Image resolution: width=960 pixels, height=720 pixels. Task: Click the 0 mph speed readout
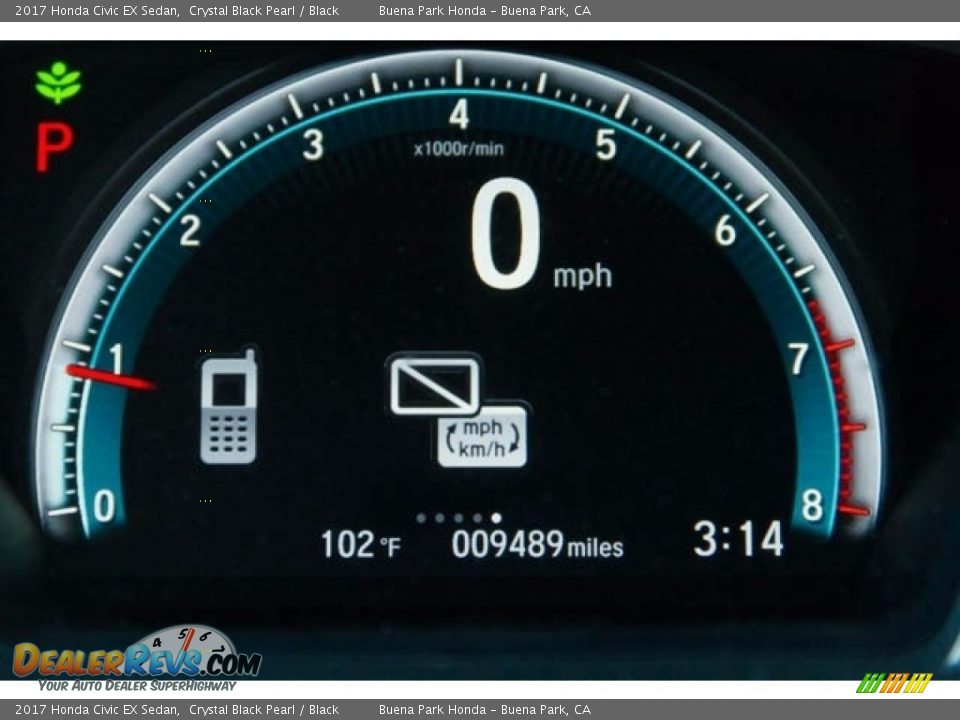[x=541, y=235]
